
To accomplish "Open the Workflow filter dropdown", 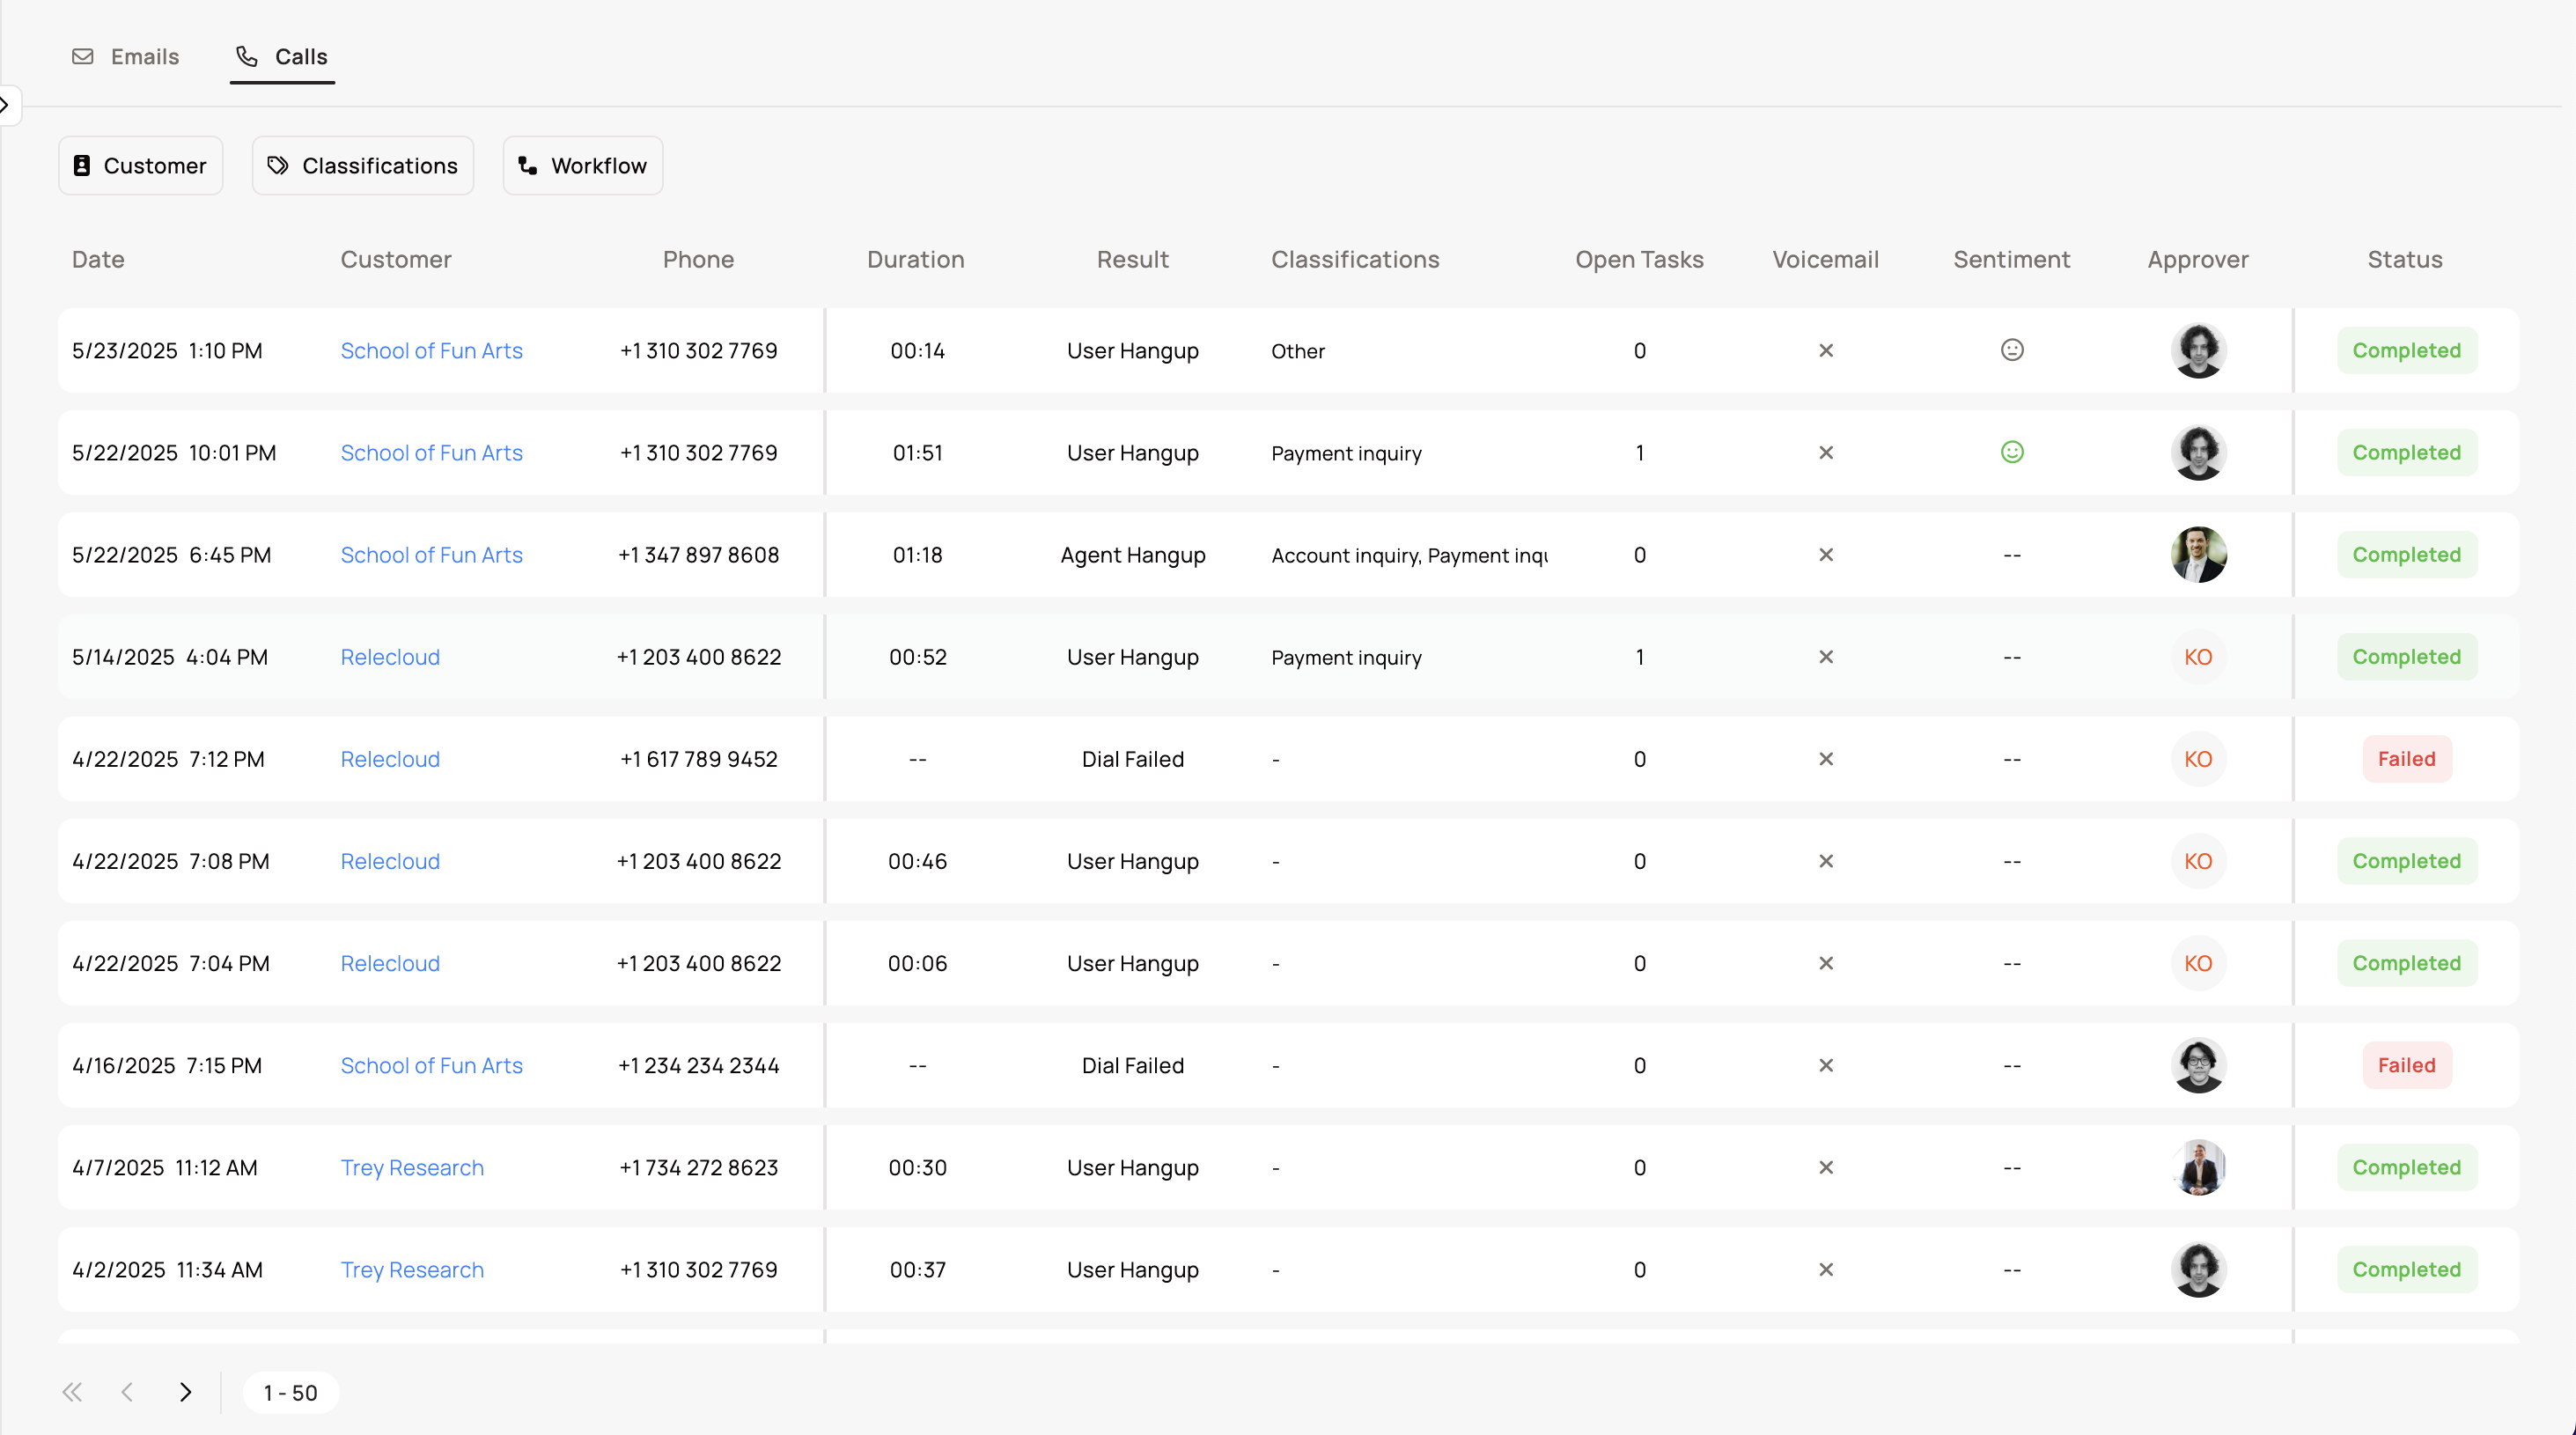I will pyautogui.click(x=583, y=166).
